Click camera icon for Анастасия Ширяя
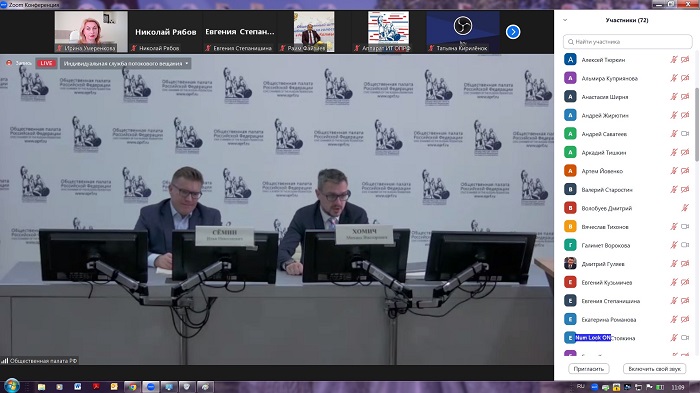This screenshot has width=700, height=393. point(685,96)
